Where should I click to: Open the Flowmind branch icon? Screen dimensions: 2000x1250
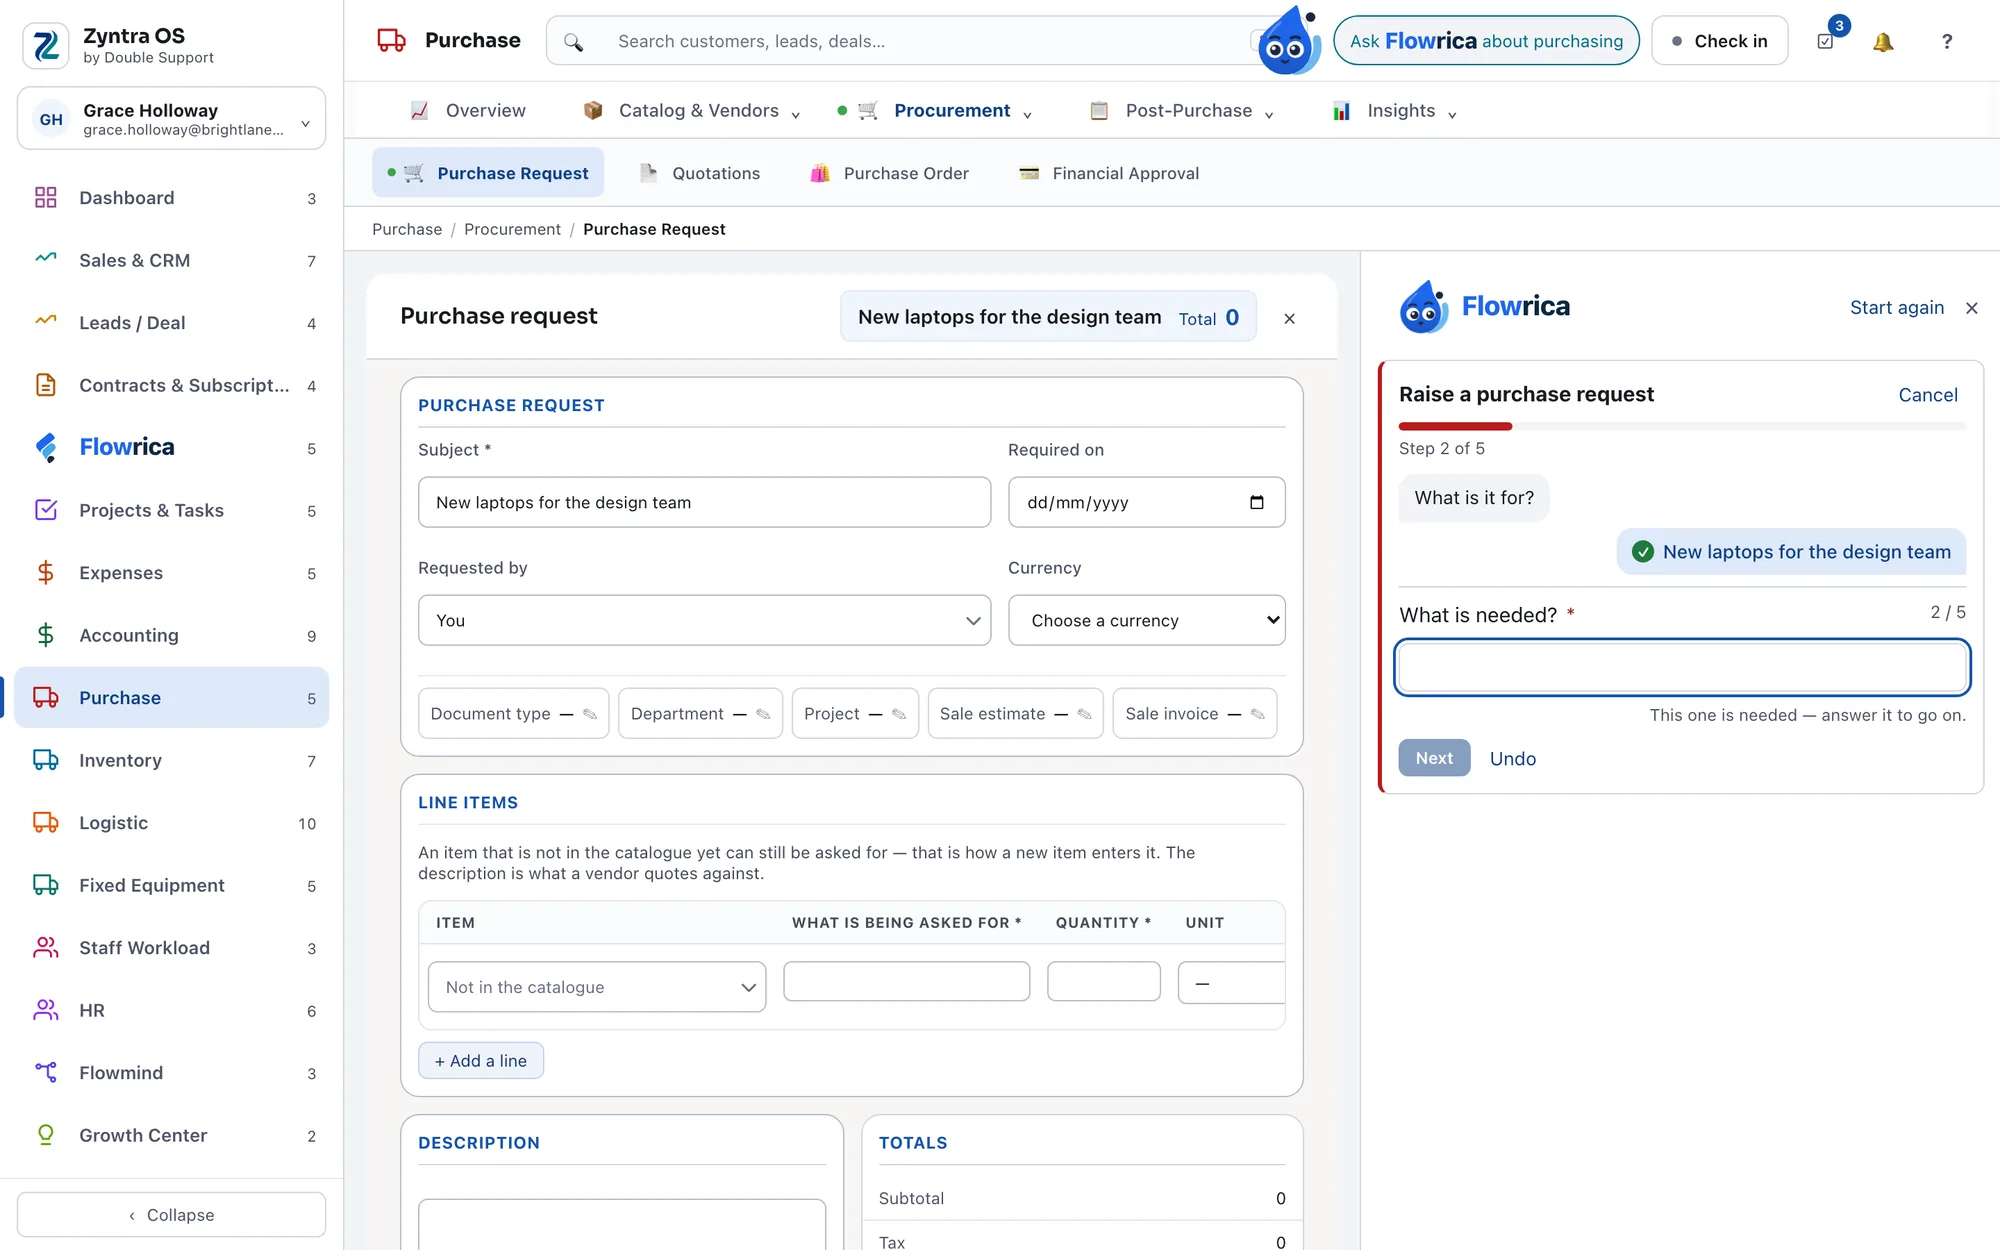46,1073
